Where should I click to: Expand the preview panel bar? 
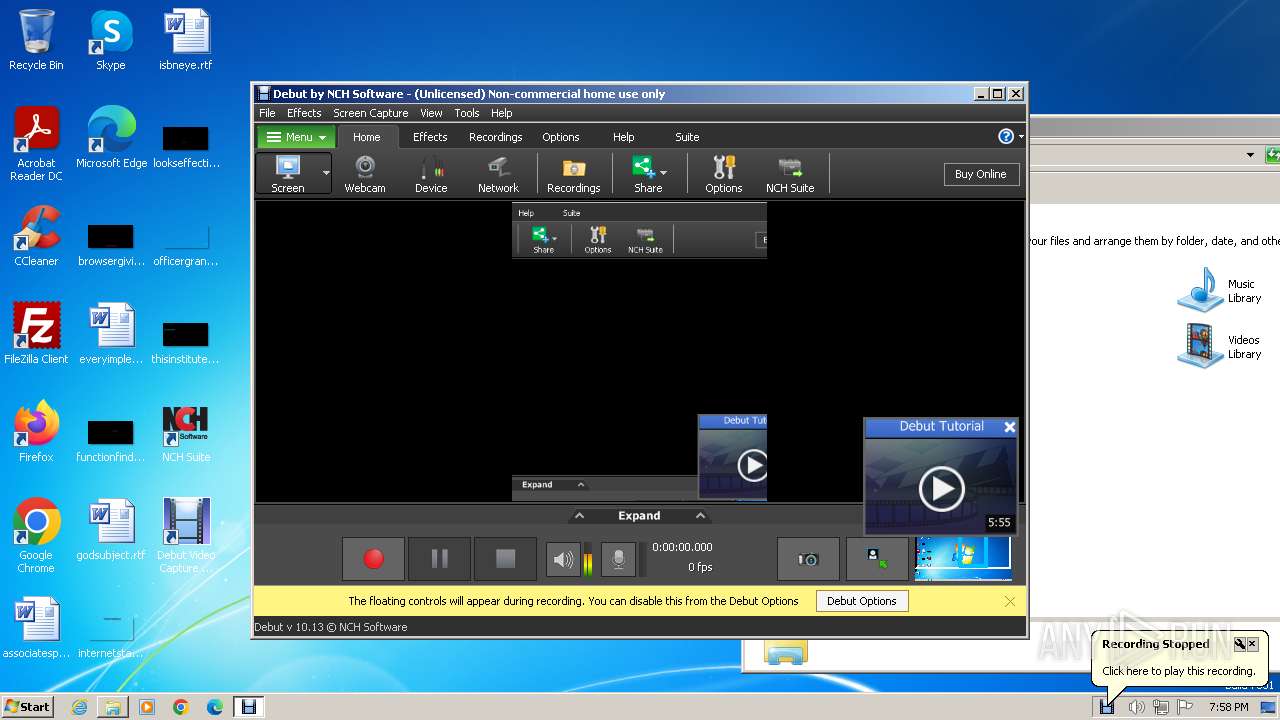click(639, 516)
